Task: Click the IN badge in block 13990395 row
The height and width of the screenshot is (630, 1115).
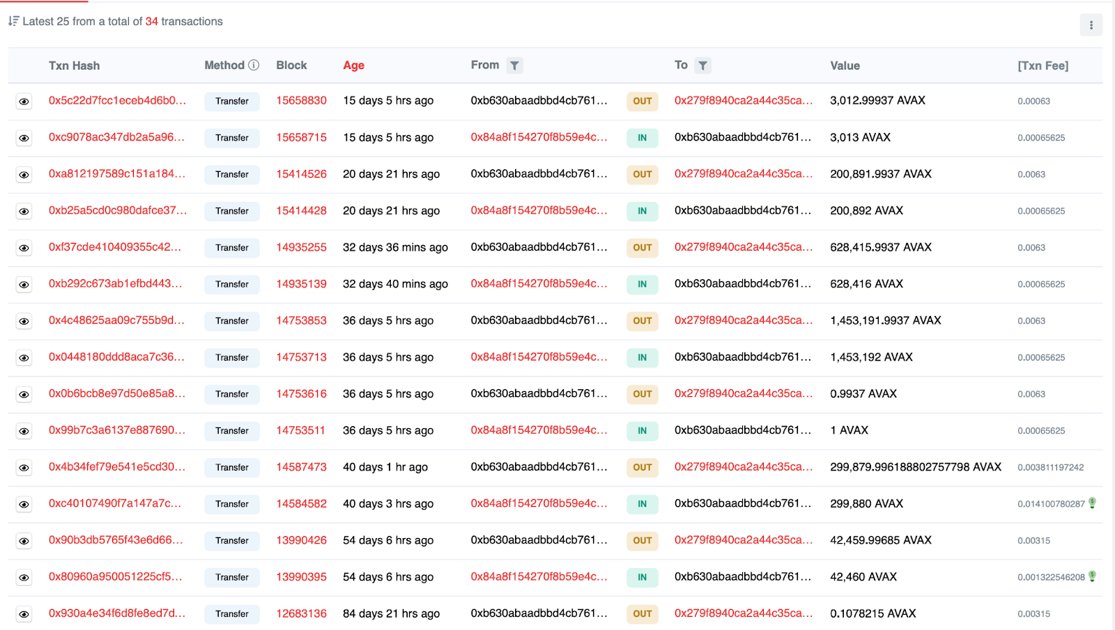Action: (x=642, y=577)
